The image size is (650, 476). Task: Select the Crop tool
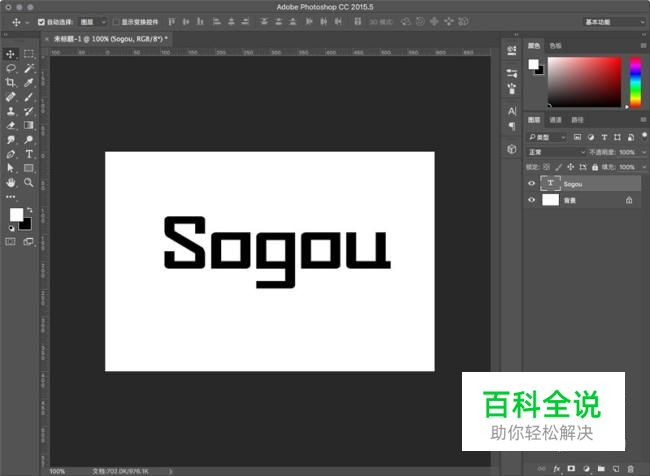click(x=11, y=83)
